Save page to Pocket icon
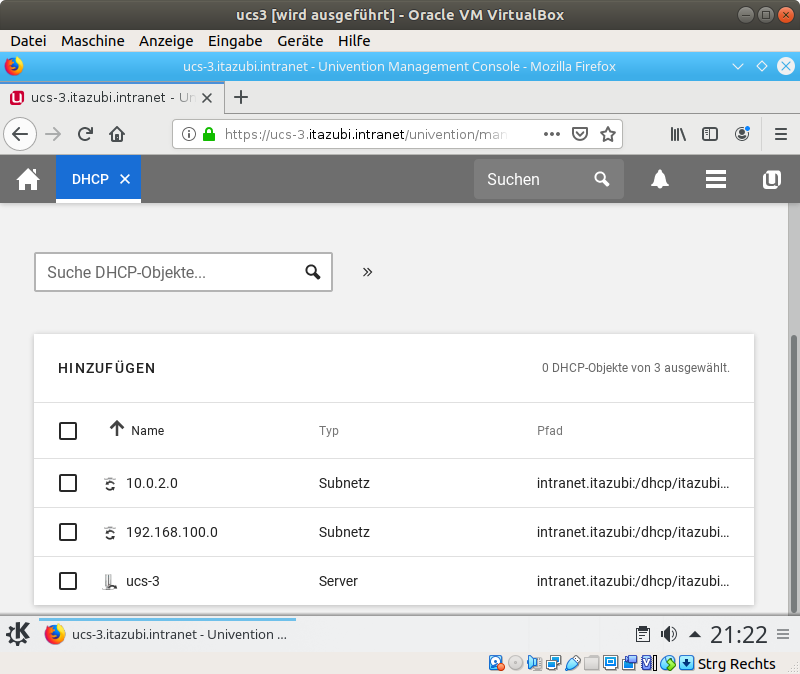Viewport: 800px width, 674px height. [580, 134]
